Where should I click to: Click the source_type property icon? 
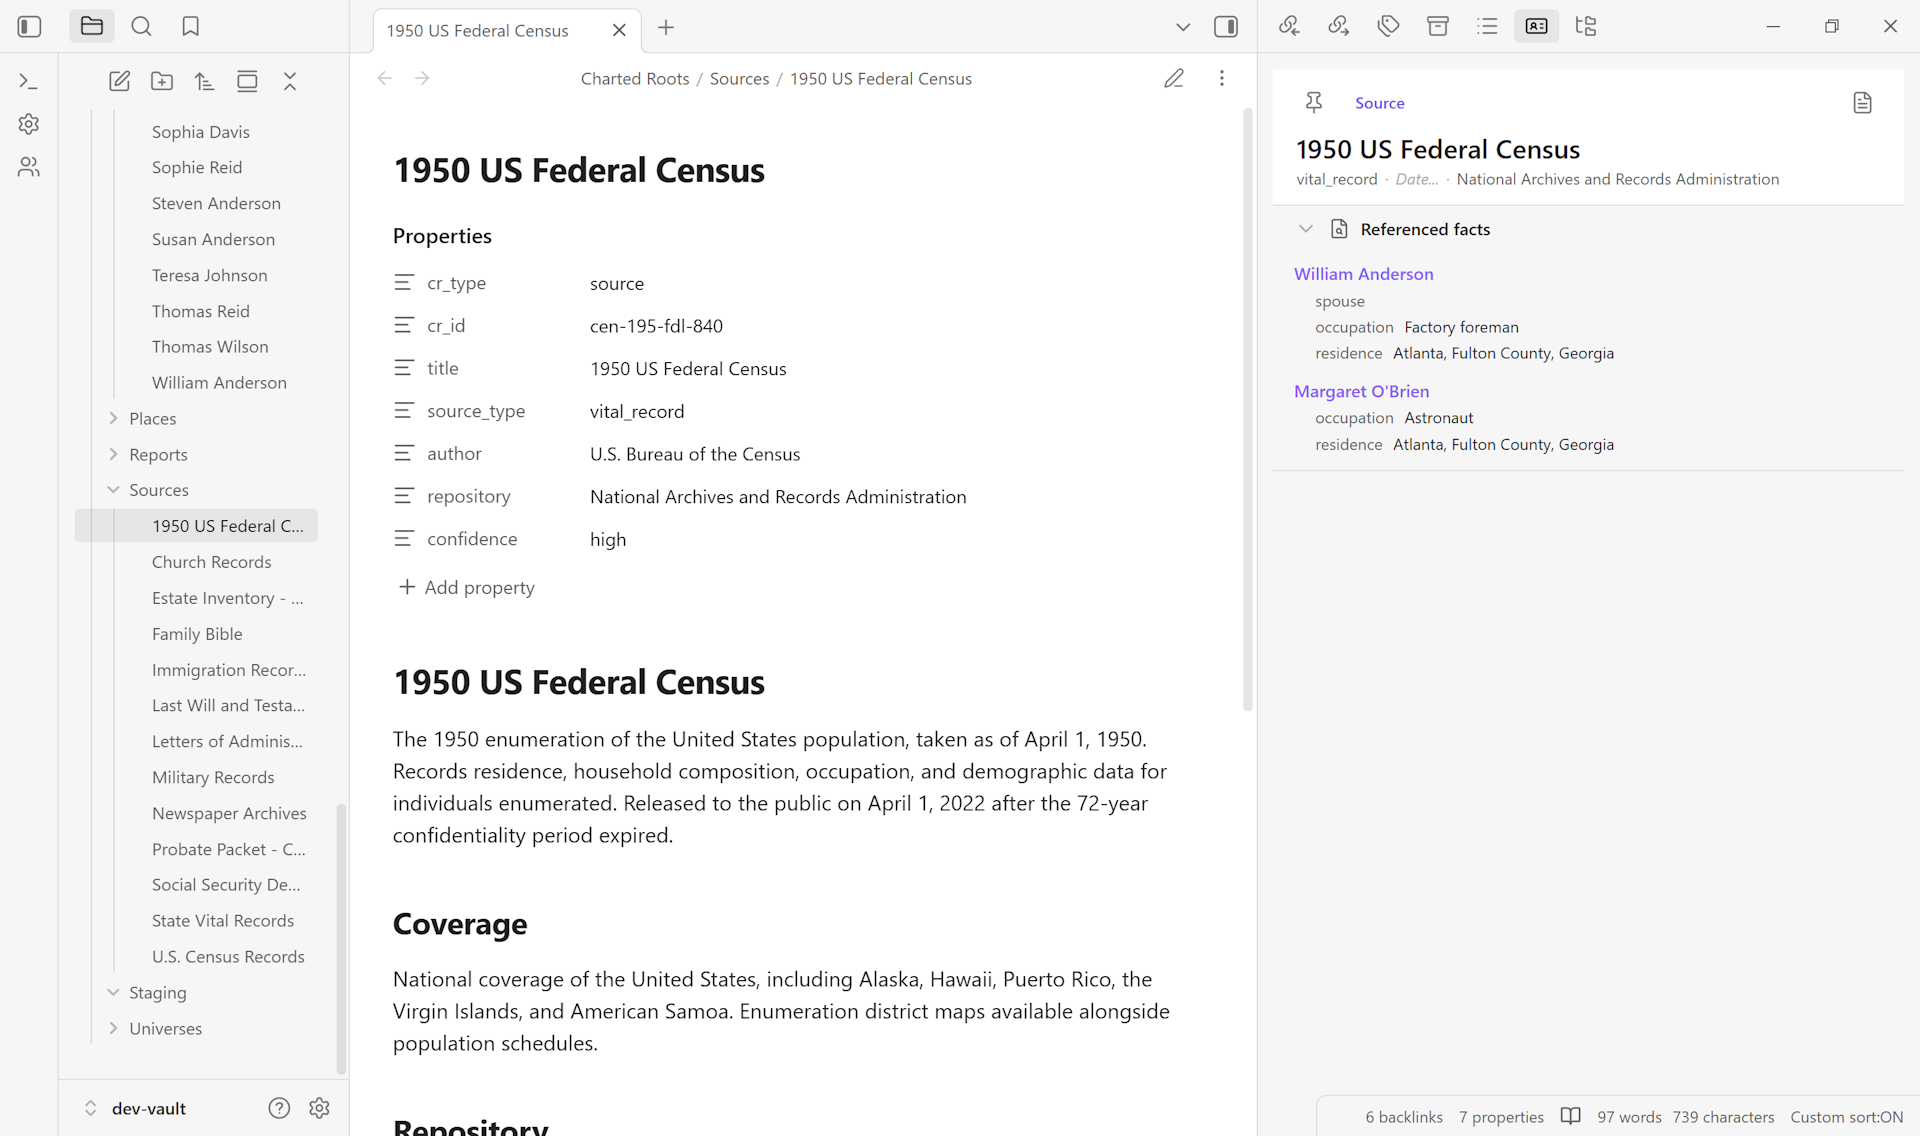pyautogui.click(x=403, y=411)
